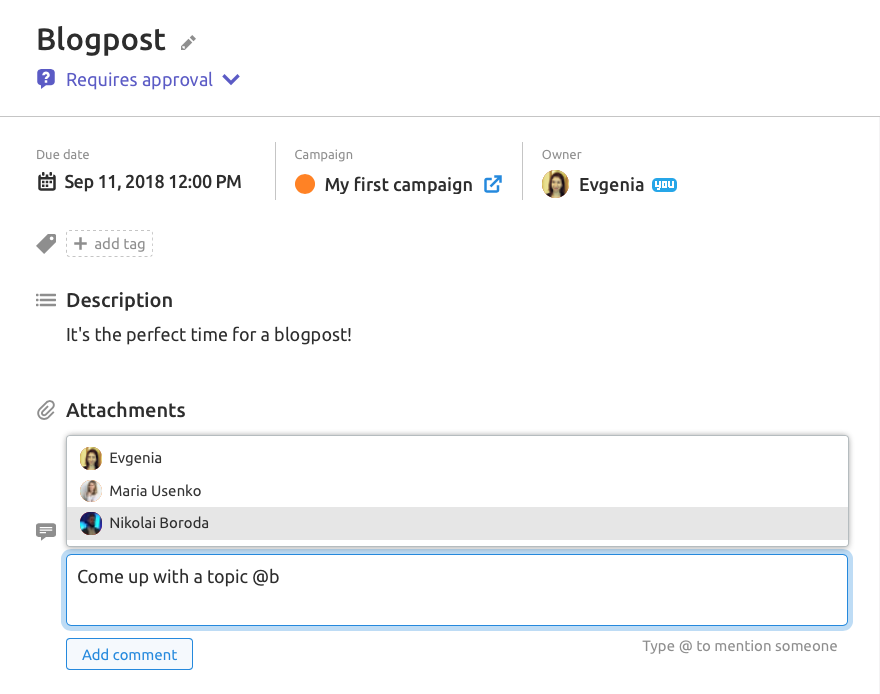The height and width of the screenshot is (694, 880).
Task: Click the pencil edit icon beside Blogpost
Action: (188, 43)
